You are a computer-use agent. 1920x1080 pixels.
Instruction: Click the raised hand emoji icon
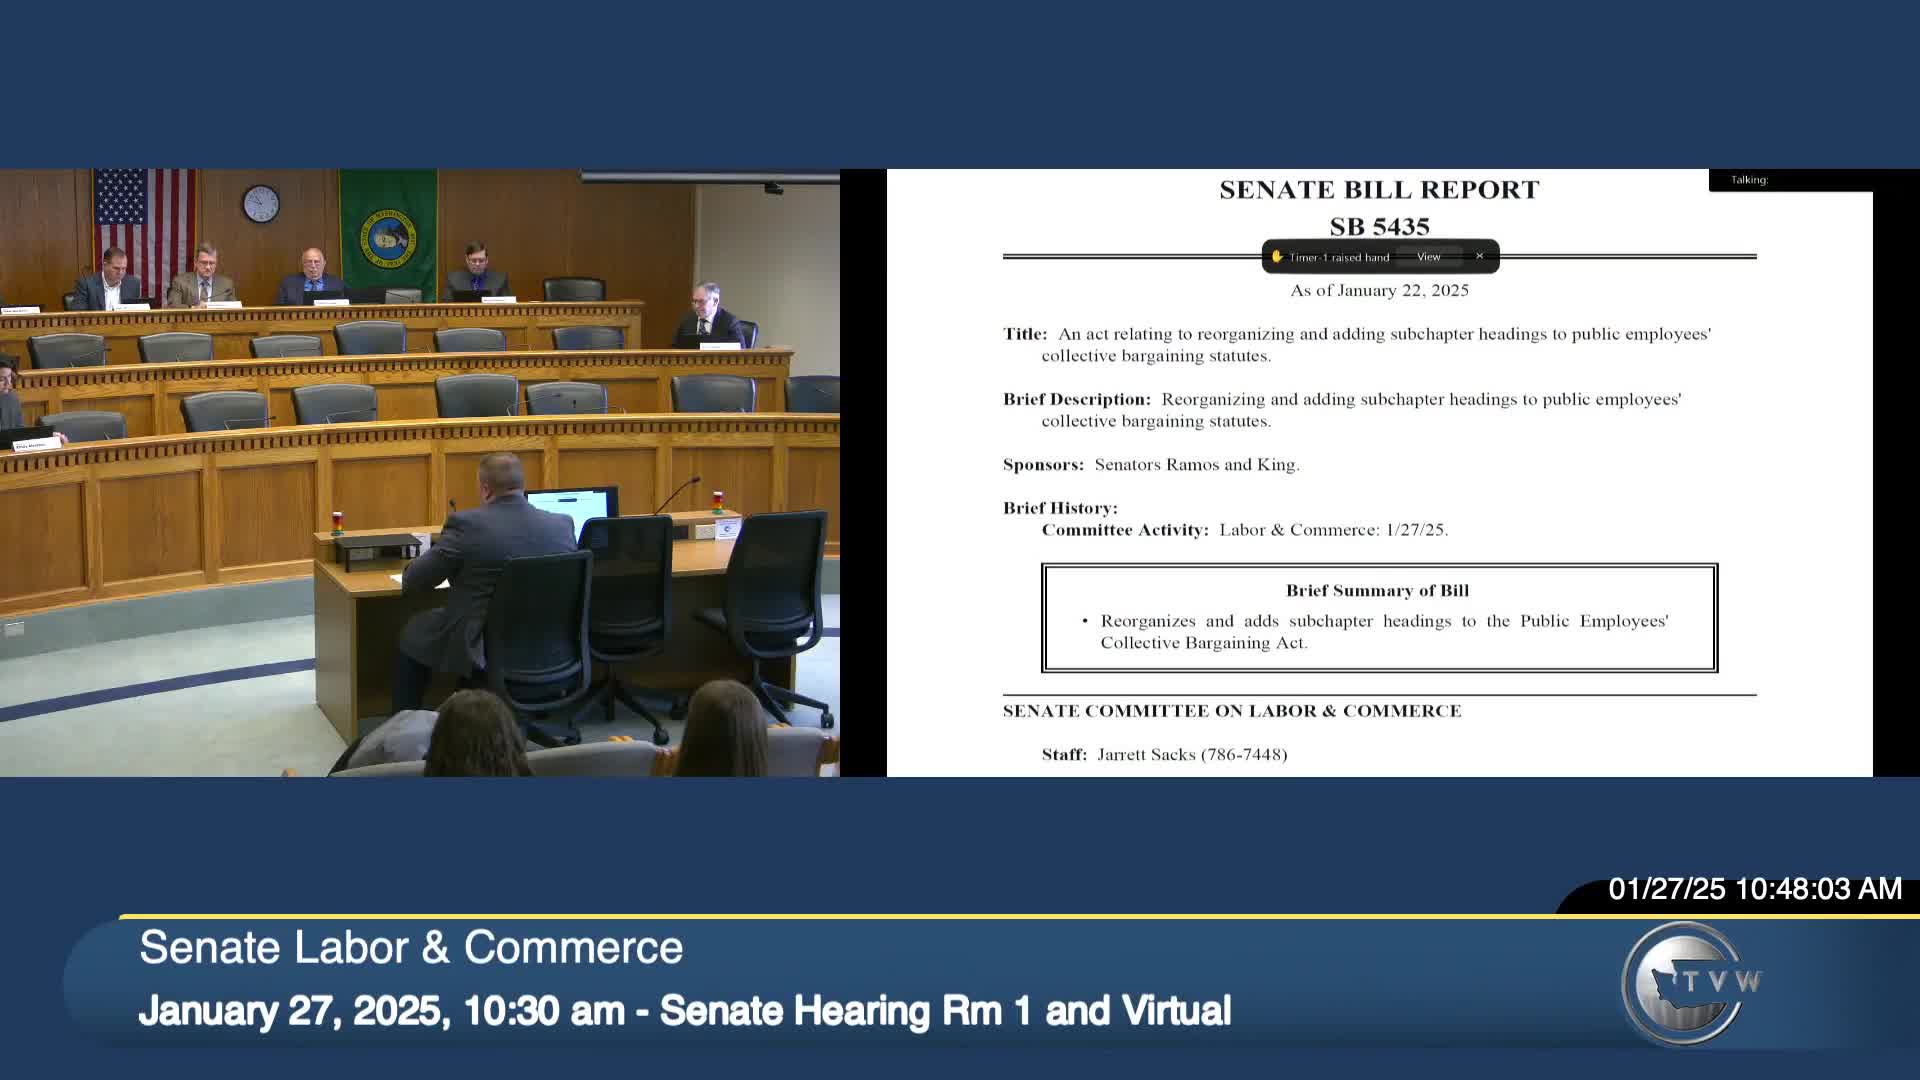(x=1277, y=256)
